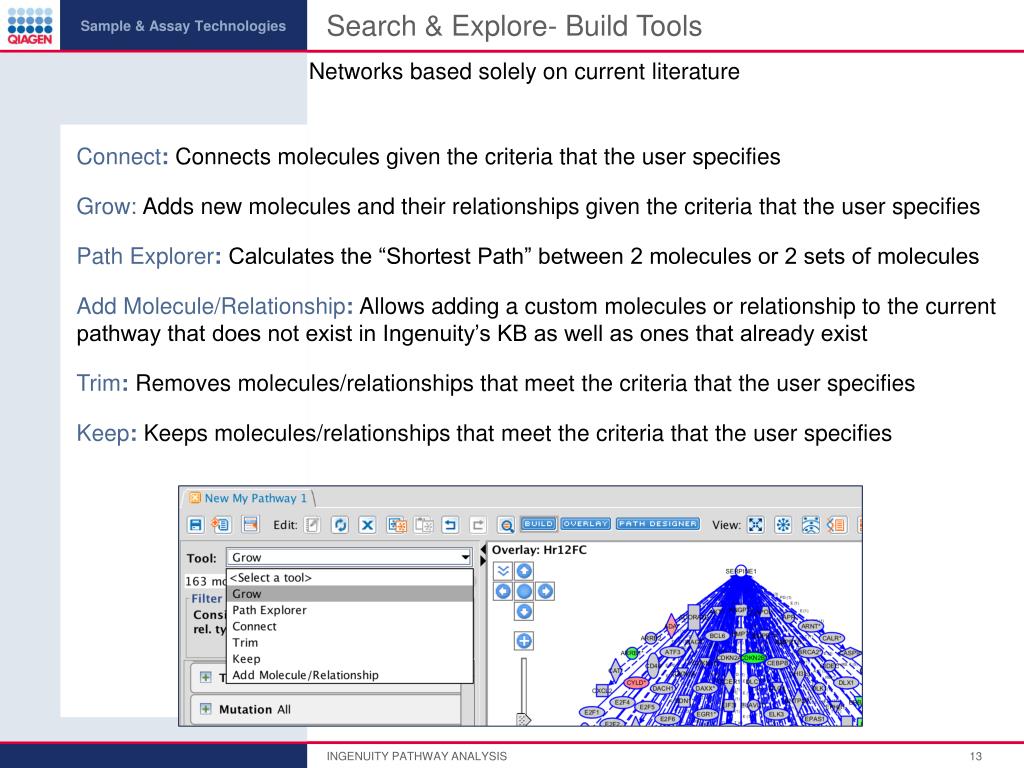Click the BUILD button
This screenshot has width=1024, height=768.
point(538,524)
